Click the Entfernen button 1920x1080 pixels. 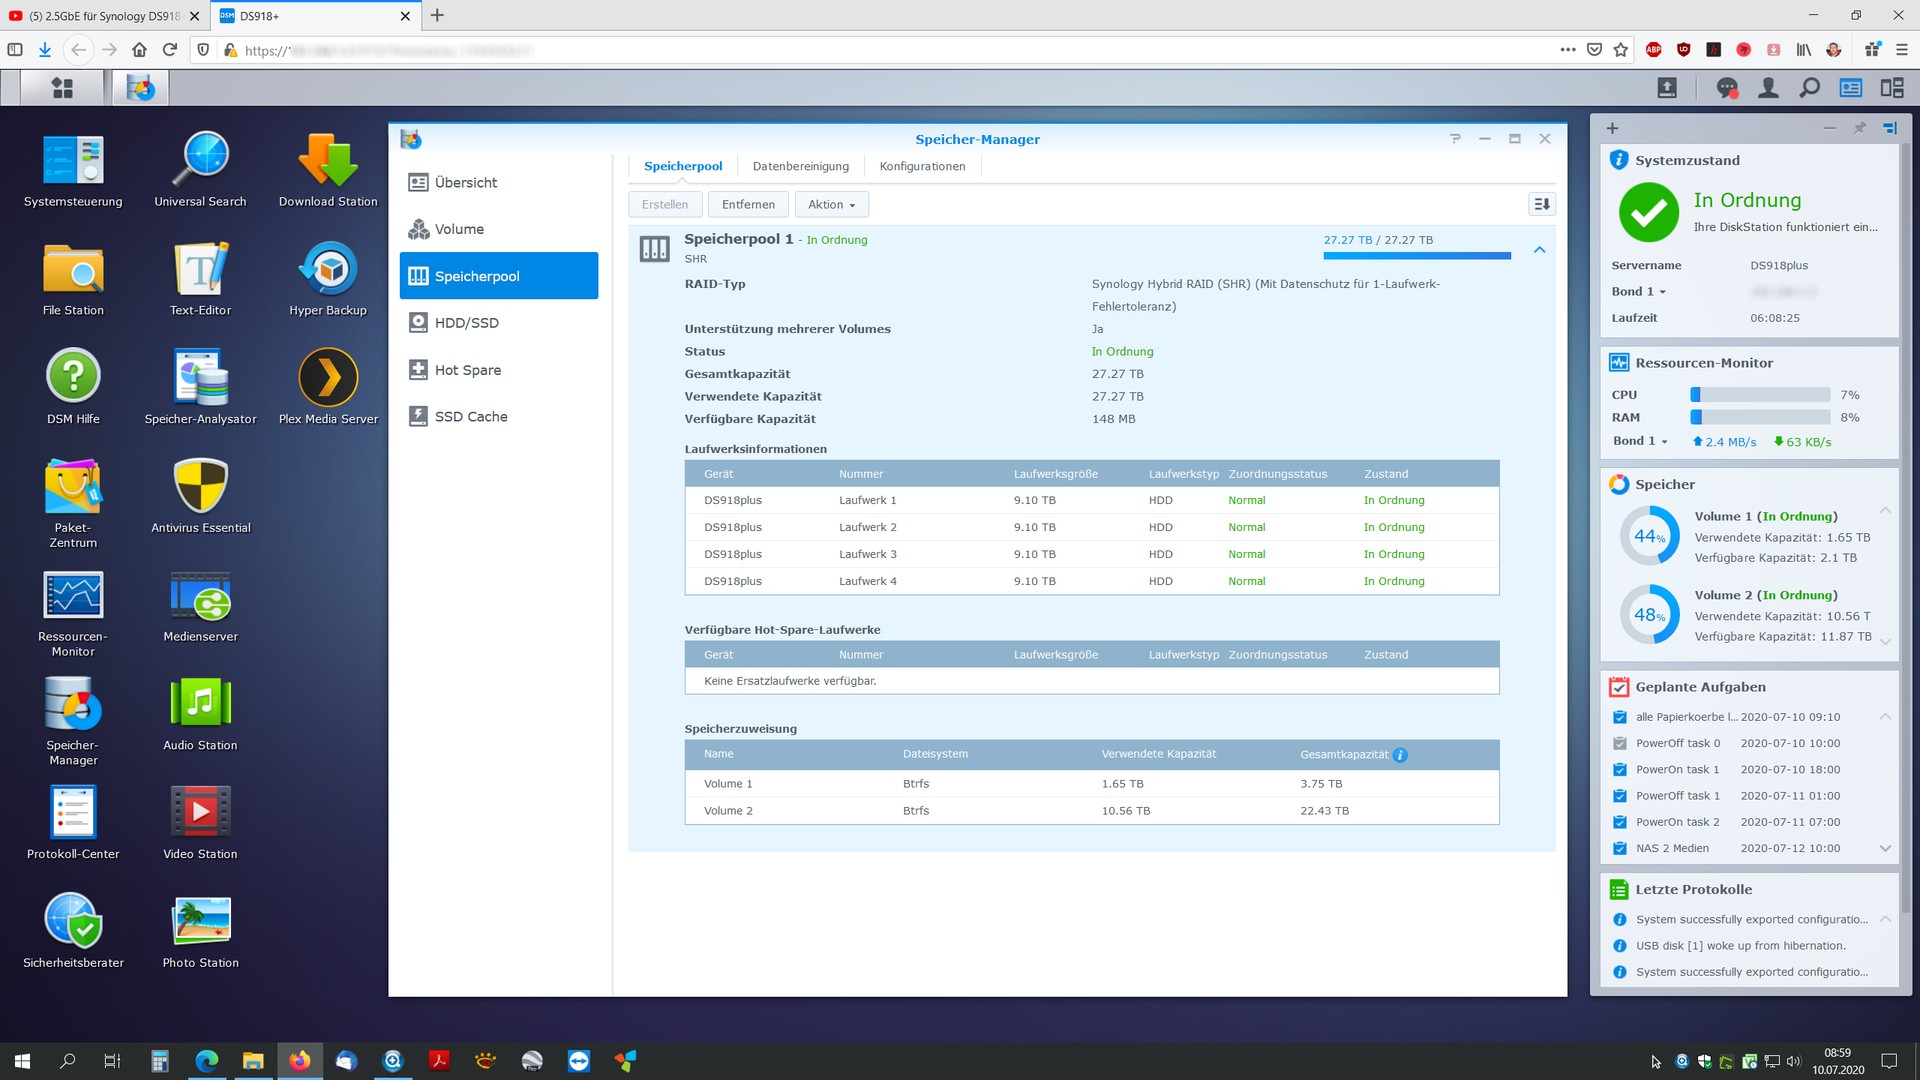pos(748,205)
